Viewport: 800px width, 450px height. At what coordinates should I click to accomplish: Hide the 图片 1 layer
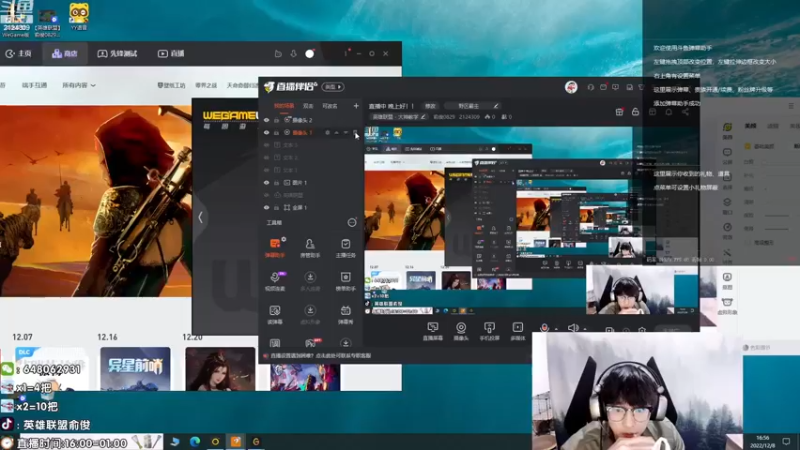[x=266, y=183]
